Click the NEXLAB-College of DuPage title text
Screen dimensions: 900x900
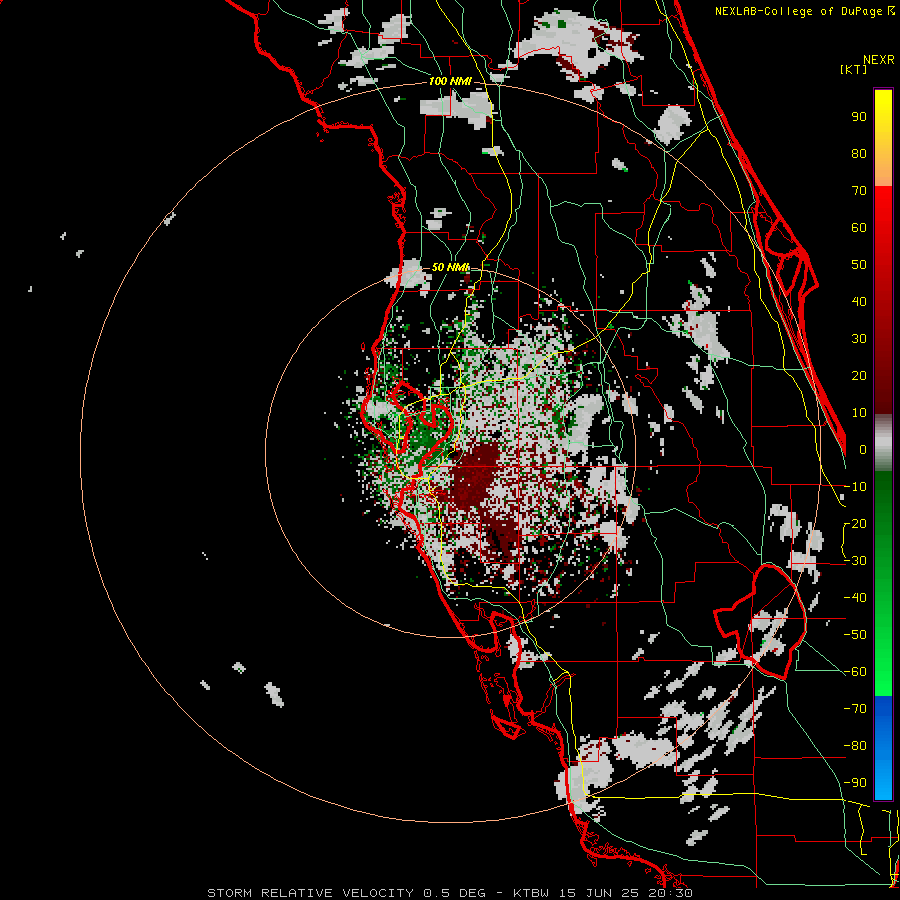[x=798, y=11]
